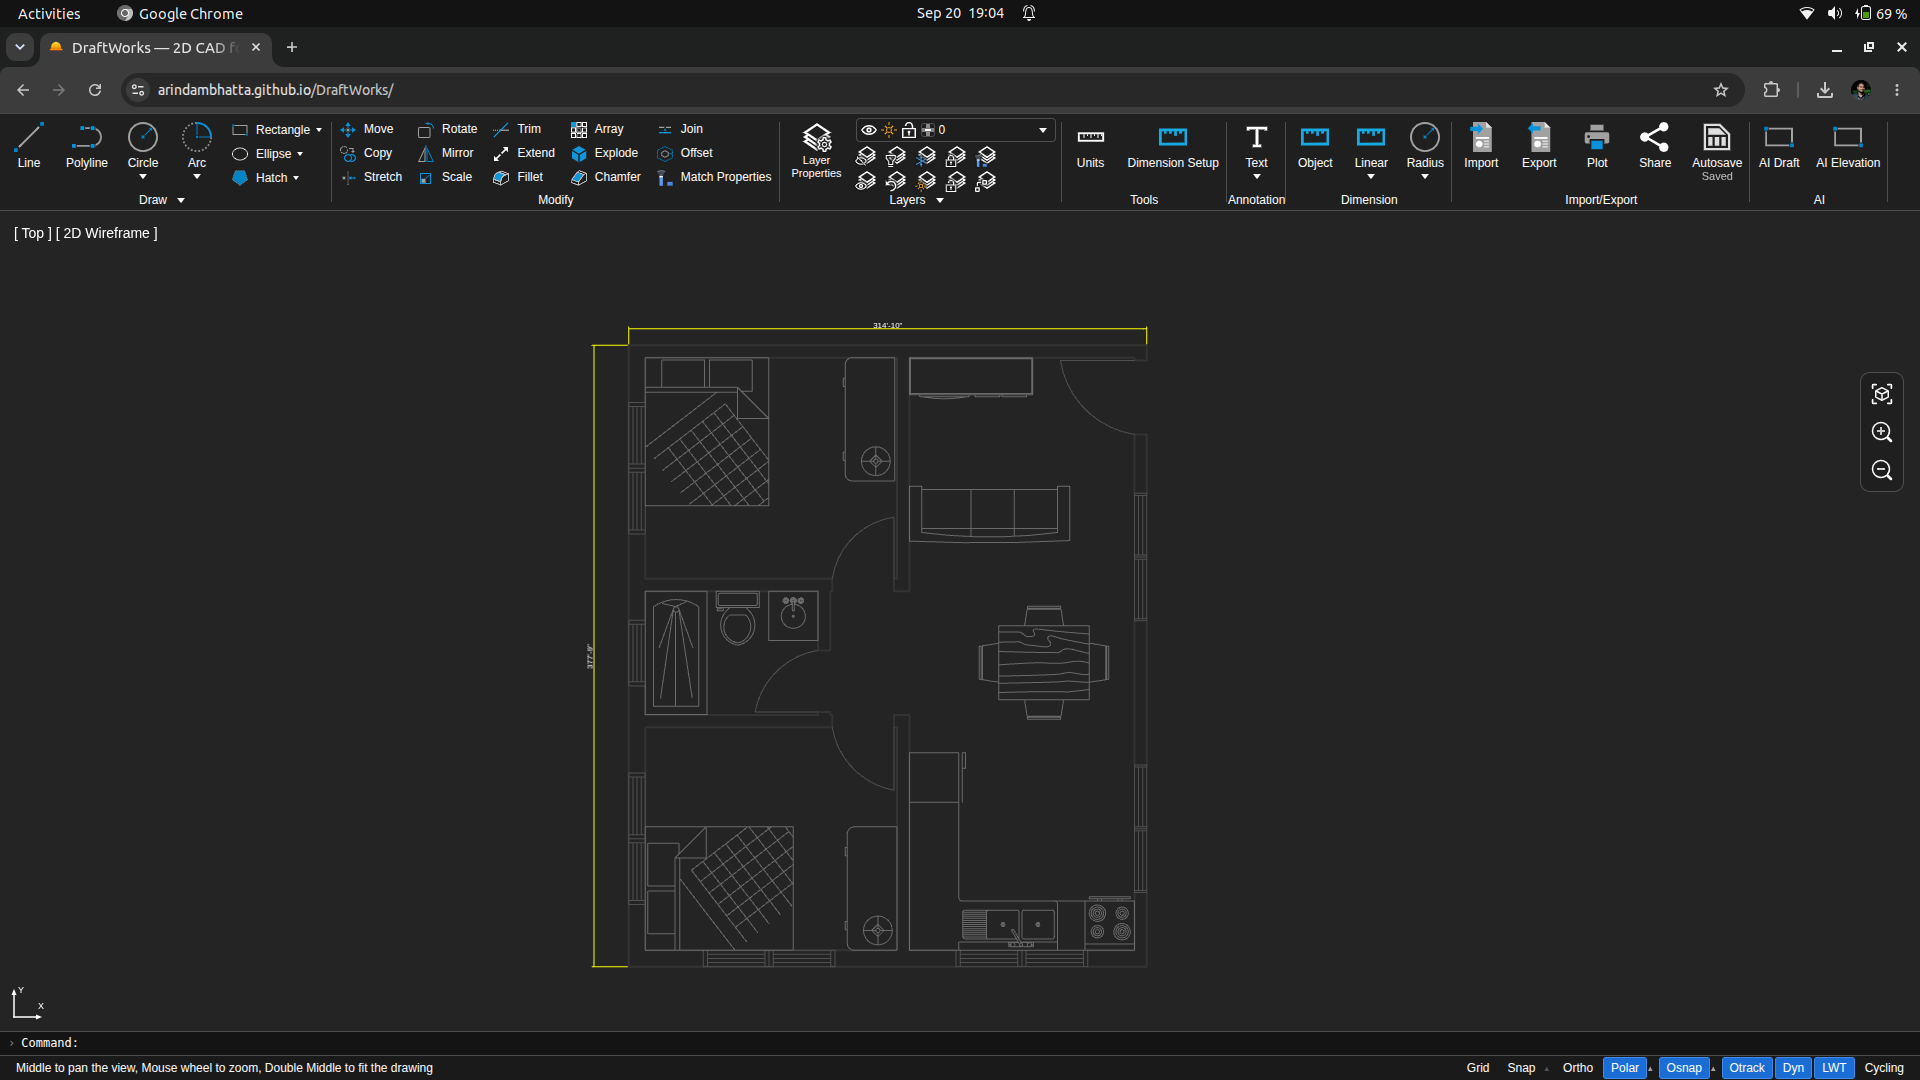Expand the Ellipse options dropdown
This screenshot has width=1920, height=1080.
(x=300, y=154)
